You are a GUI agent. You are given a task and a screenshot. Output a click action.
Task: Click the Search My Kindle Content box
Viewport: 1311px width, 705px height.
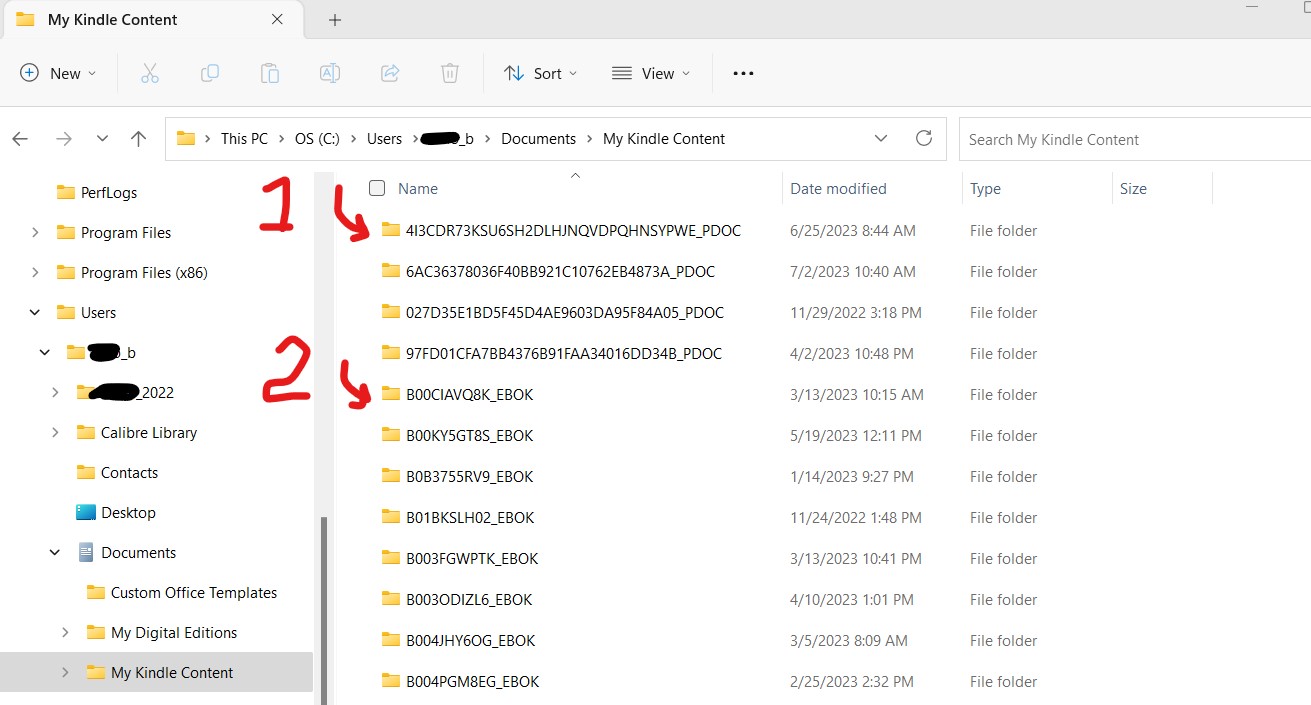[x=1130, y=140]
